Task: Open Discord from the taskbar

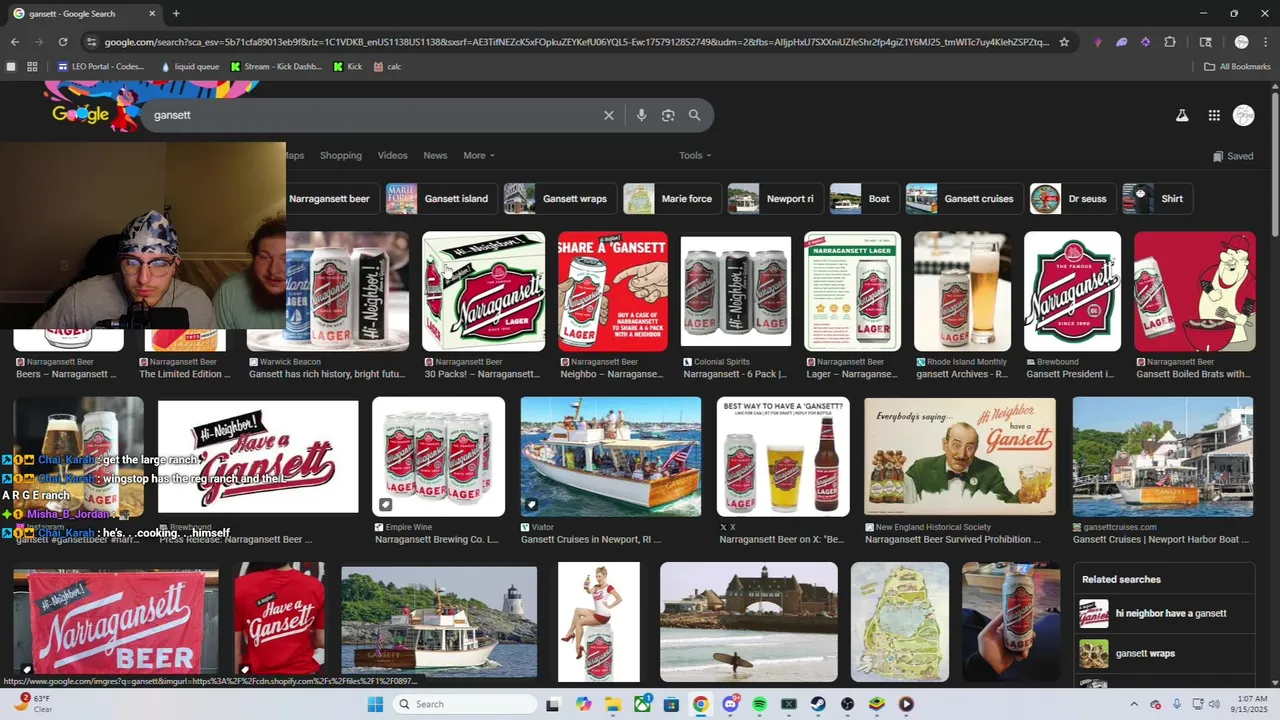Action: [x=730, y=704]
